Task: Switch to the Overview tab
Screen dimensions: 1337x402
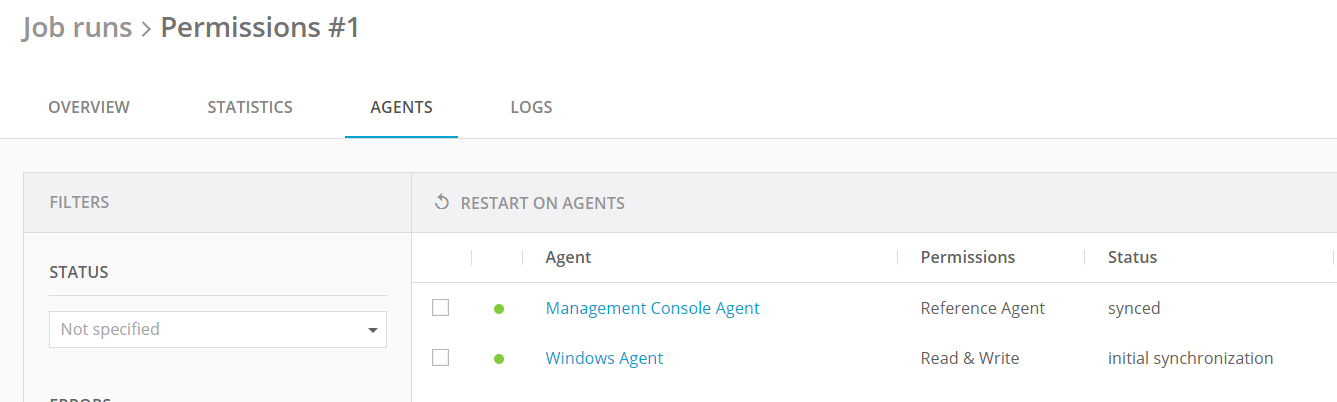Action: 89,107
